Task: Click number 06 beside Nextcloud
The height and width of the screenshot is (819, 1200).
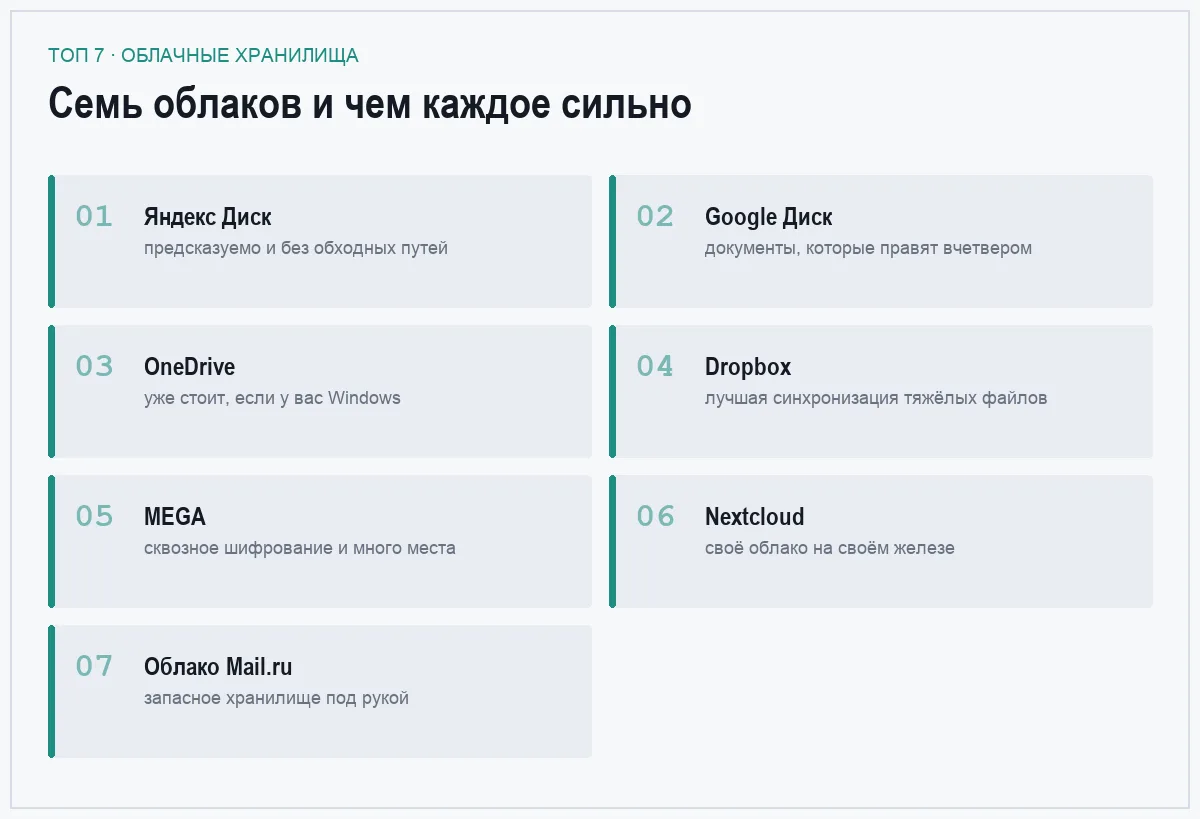Action: [655, 516]
